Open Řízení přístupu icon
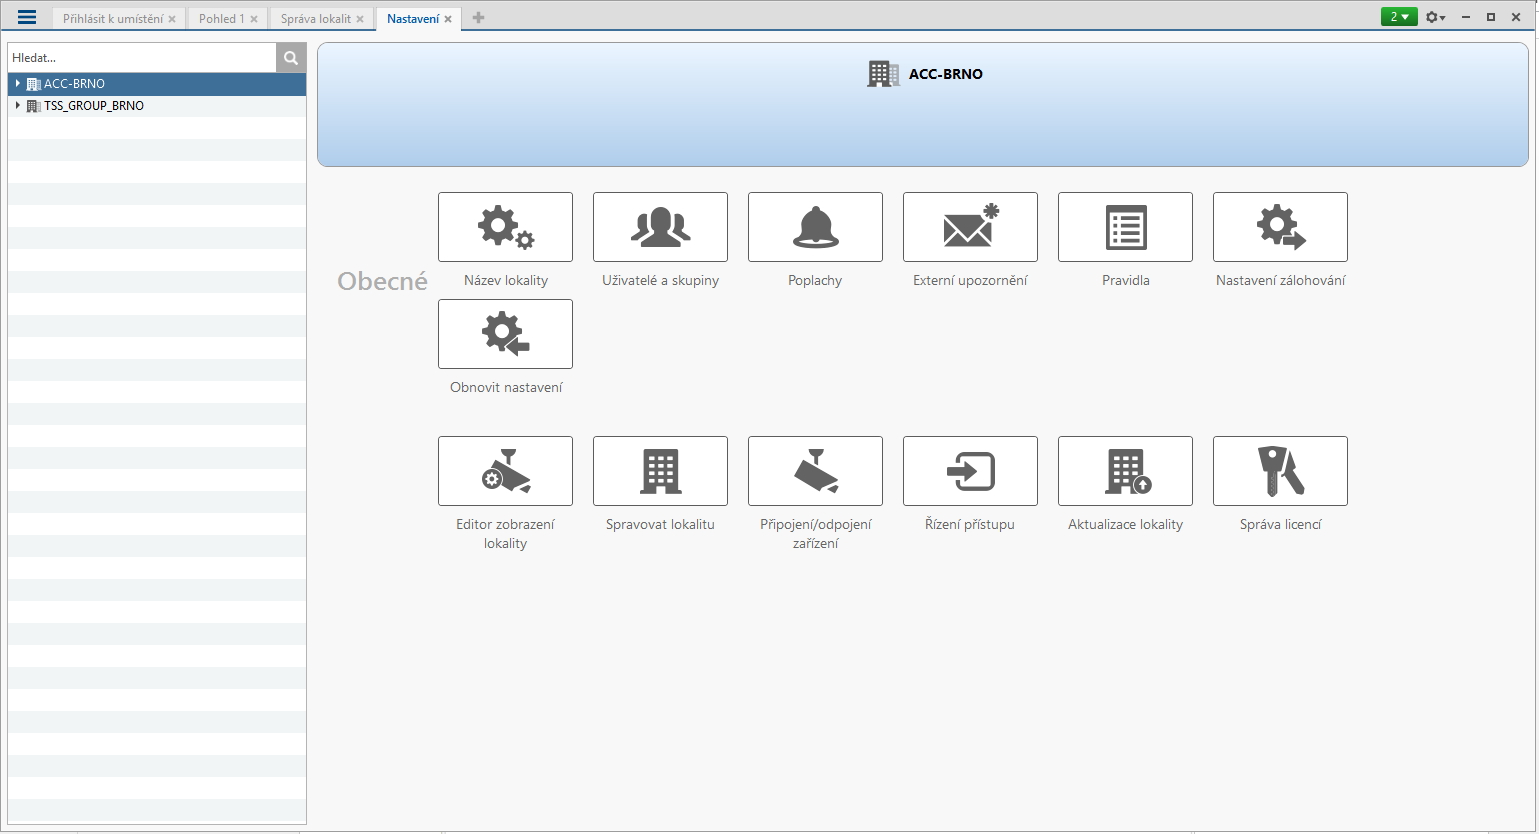The image size is (1539, 834). 970,471
